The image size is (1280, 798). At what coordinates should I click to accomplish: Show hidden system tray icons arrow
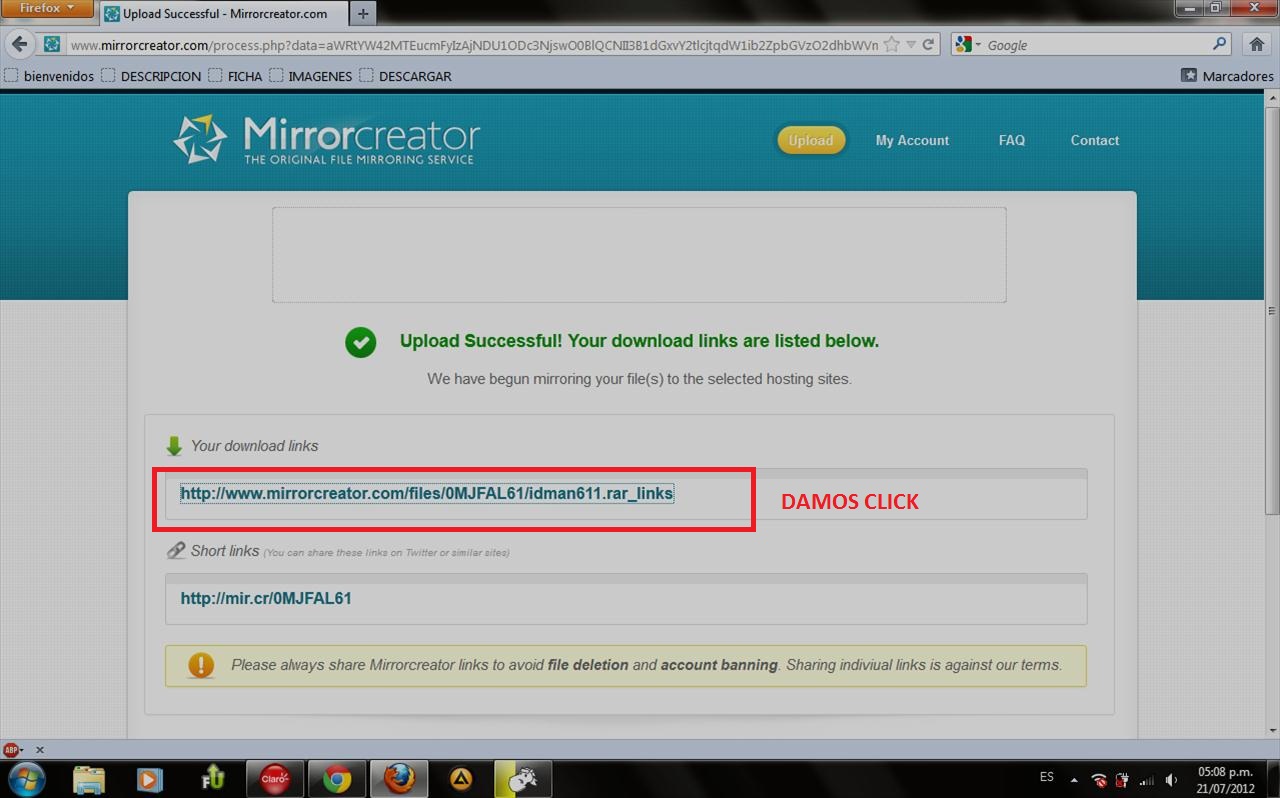(1074, 780)
